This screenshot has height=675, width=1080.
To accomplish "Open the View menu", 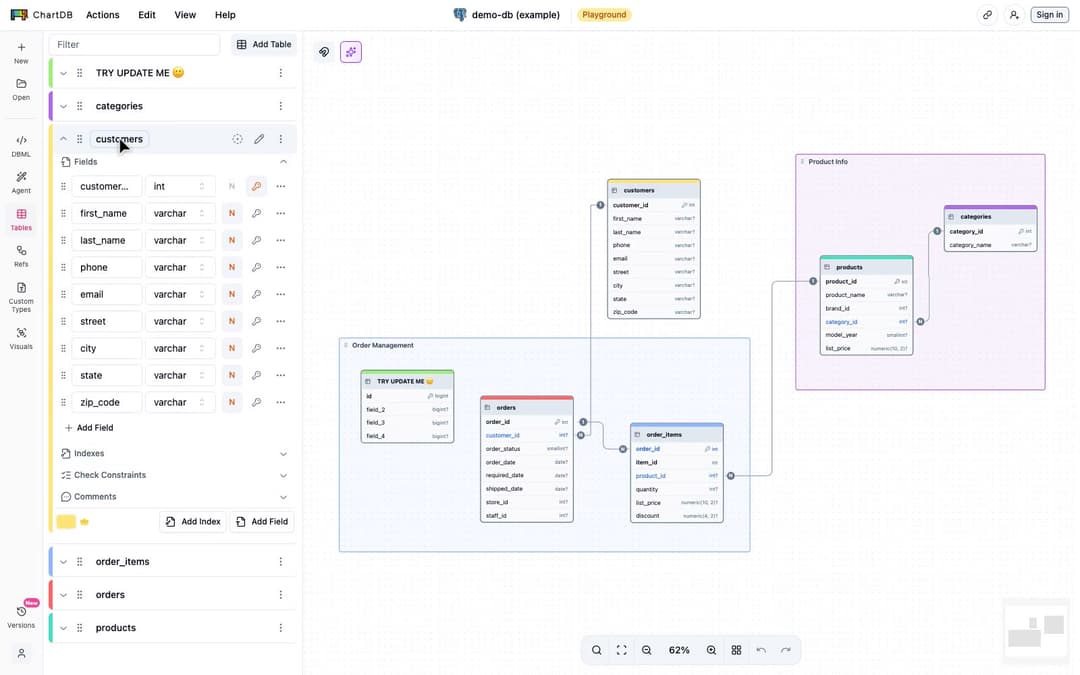I will tap(185, 14).
